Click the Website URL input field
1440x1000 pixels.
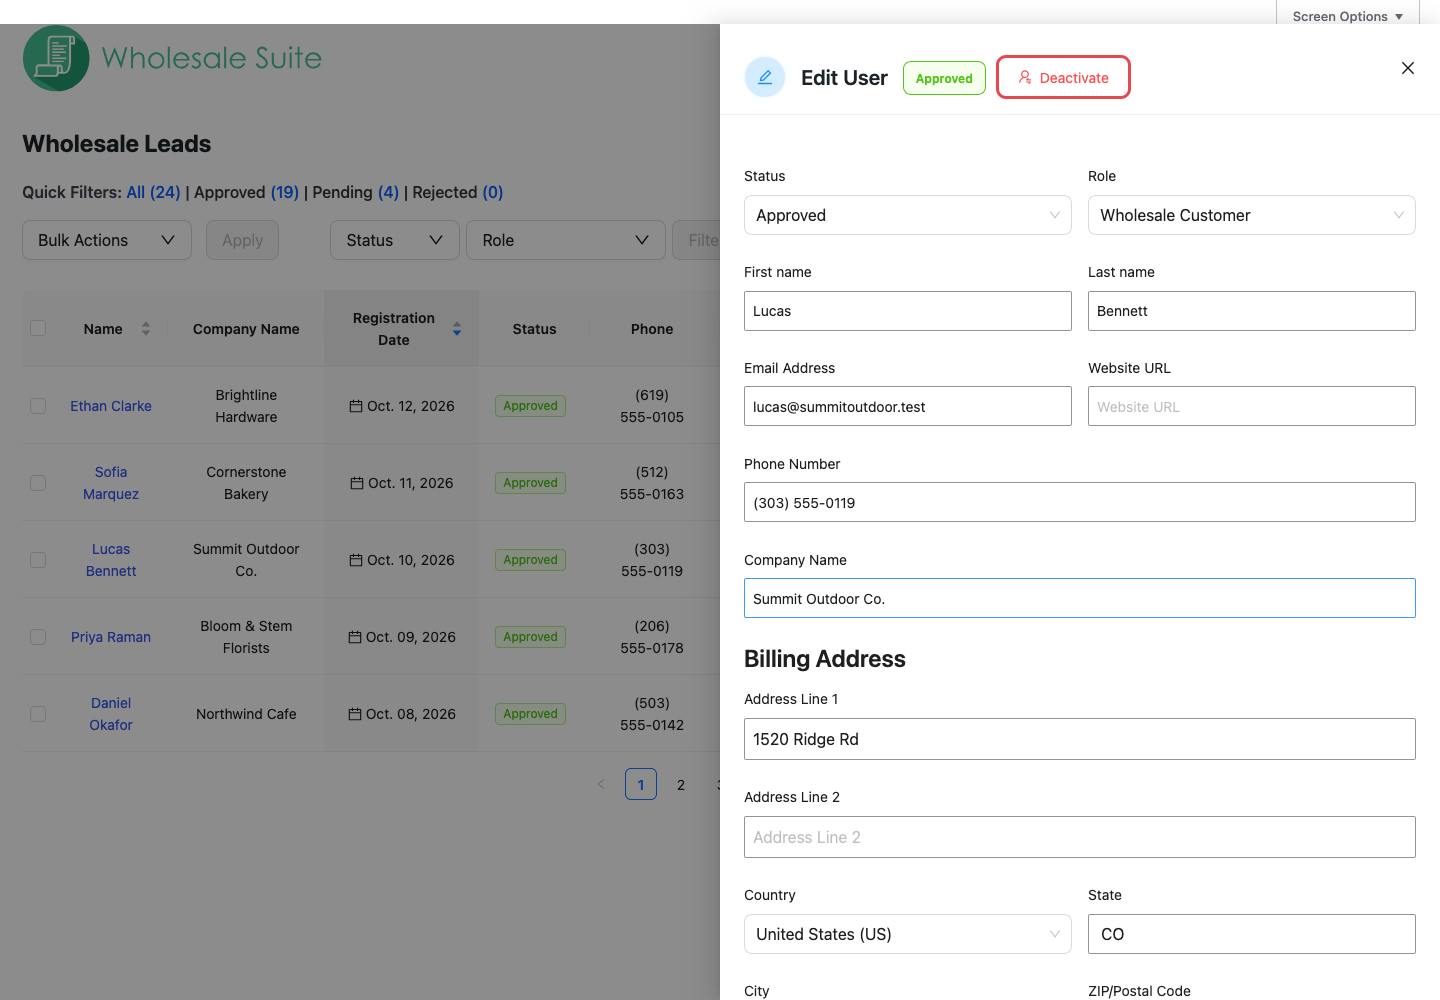1252,406
